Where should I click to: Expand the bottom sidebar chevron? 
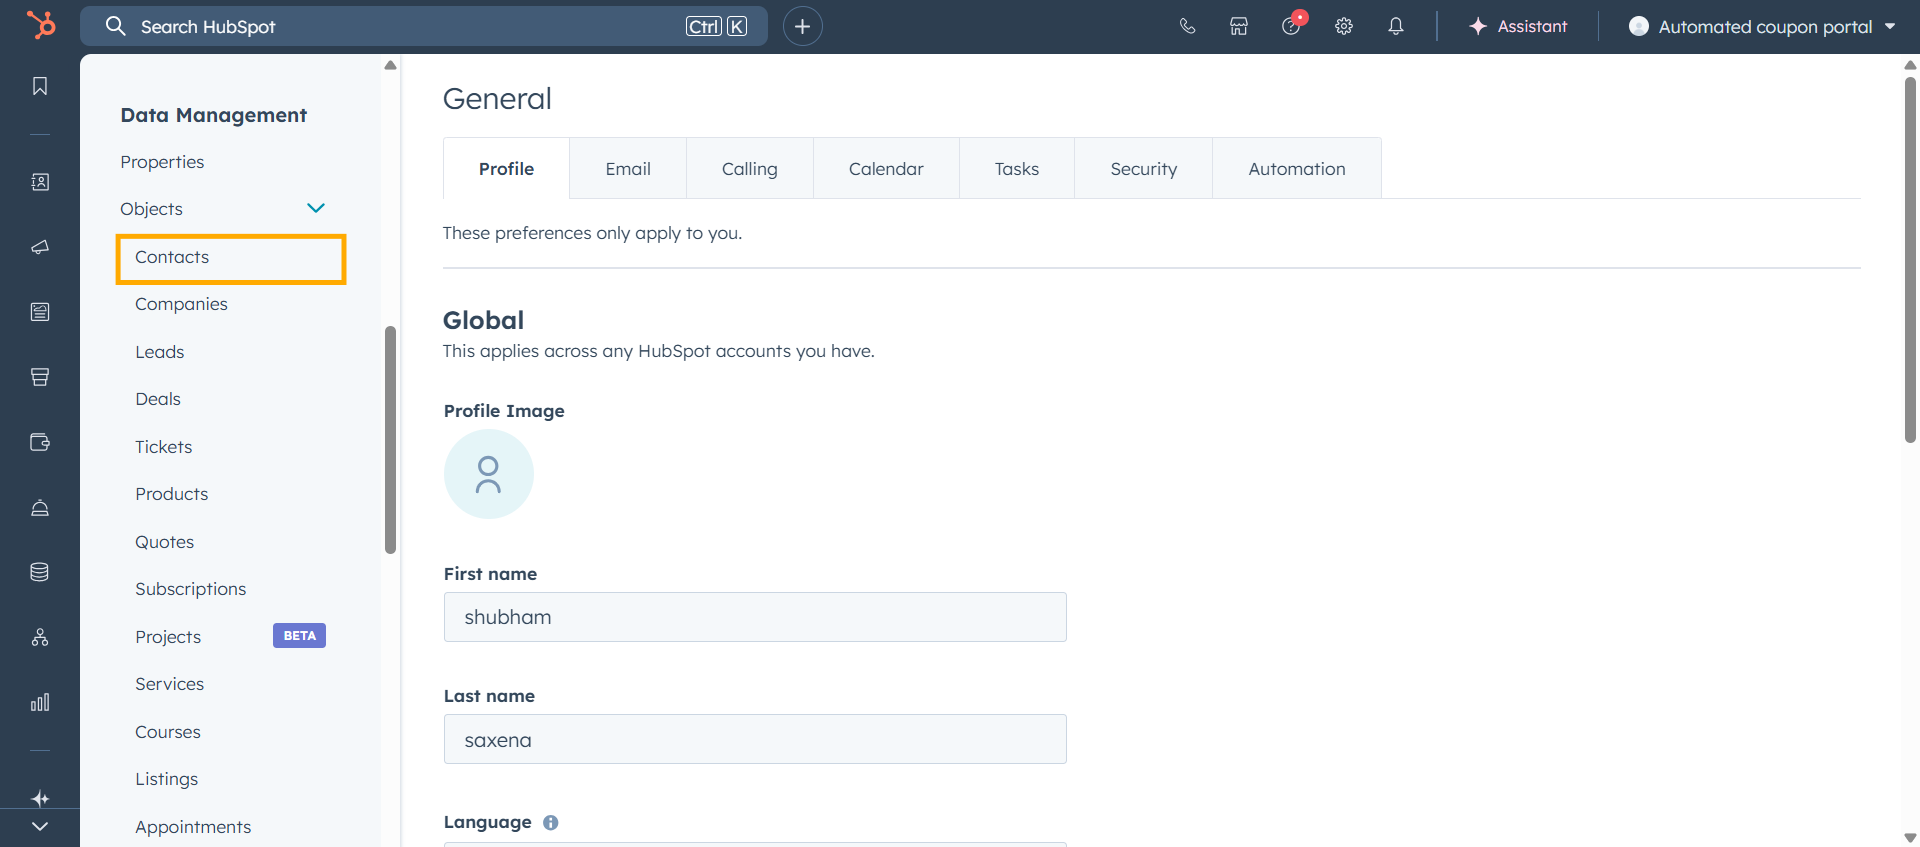pos(40,826)
